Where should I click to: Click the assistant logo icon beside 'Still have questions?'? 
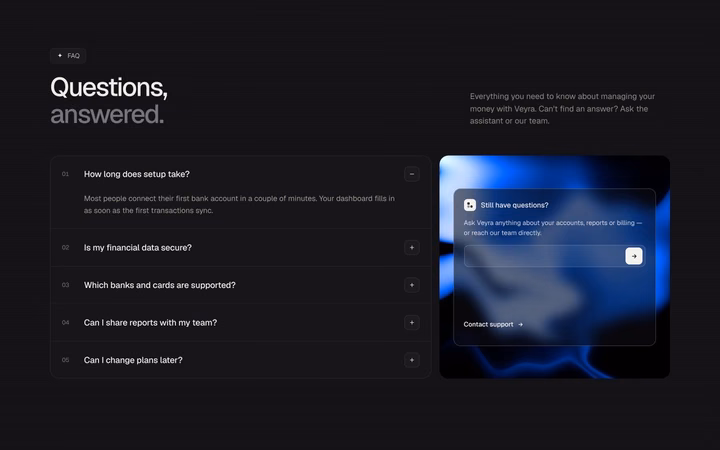[469, 205]
